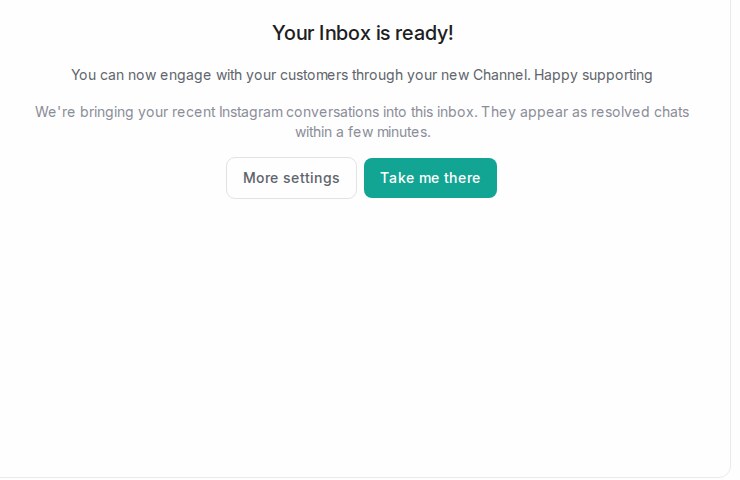Image resolution: width=740 pixels, height=480 pixels.
Task: Click the 'Happy supporting' words
Action: (593, 75)
